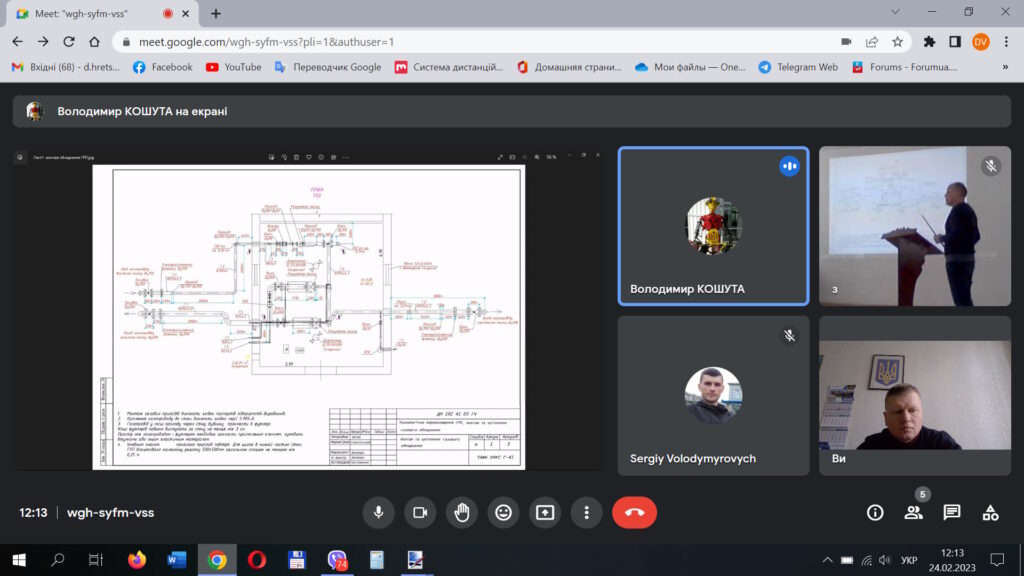Turn off the camera in Meet
Viewport: 1024px width, 576px height.
[x=420, y=513]
